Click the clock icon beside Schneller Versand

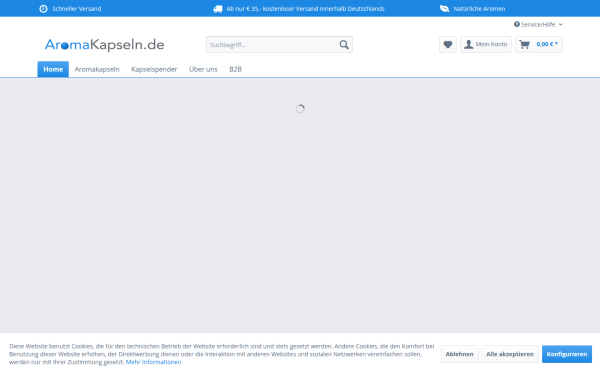pos(43,9)
